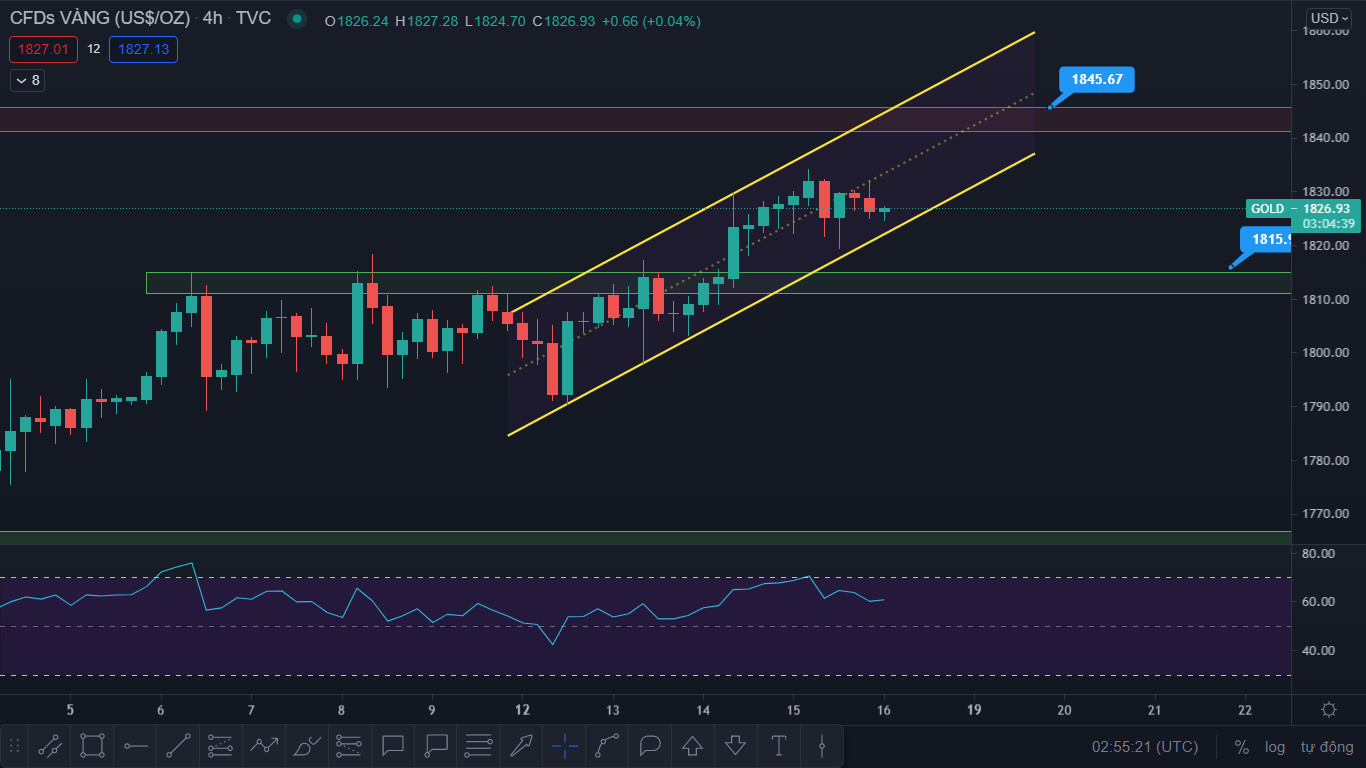Select the speech balloon tool

650,746
